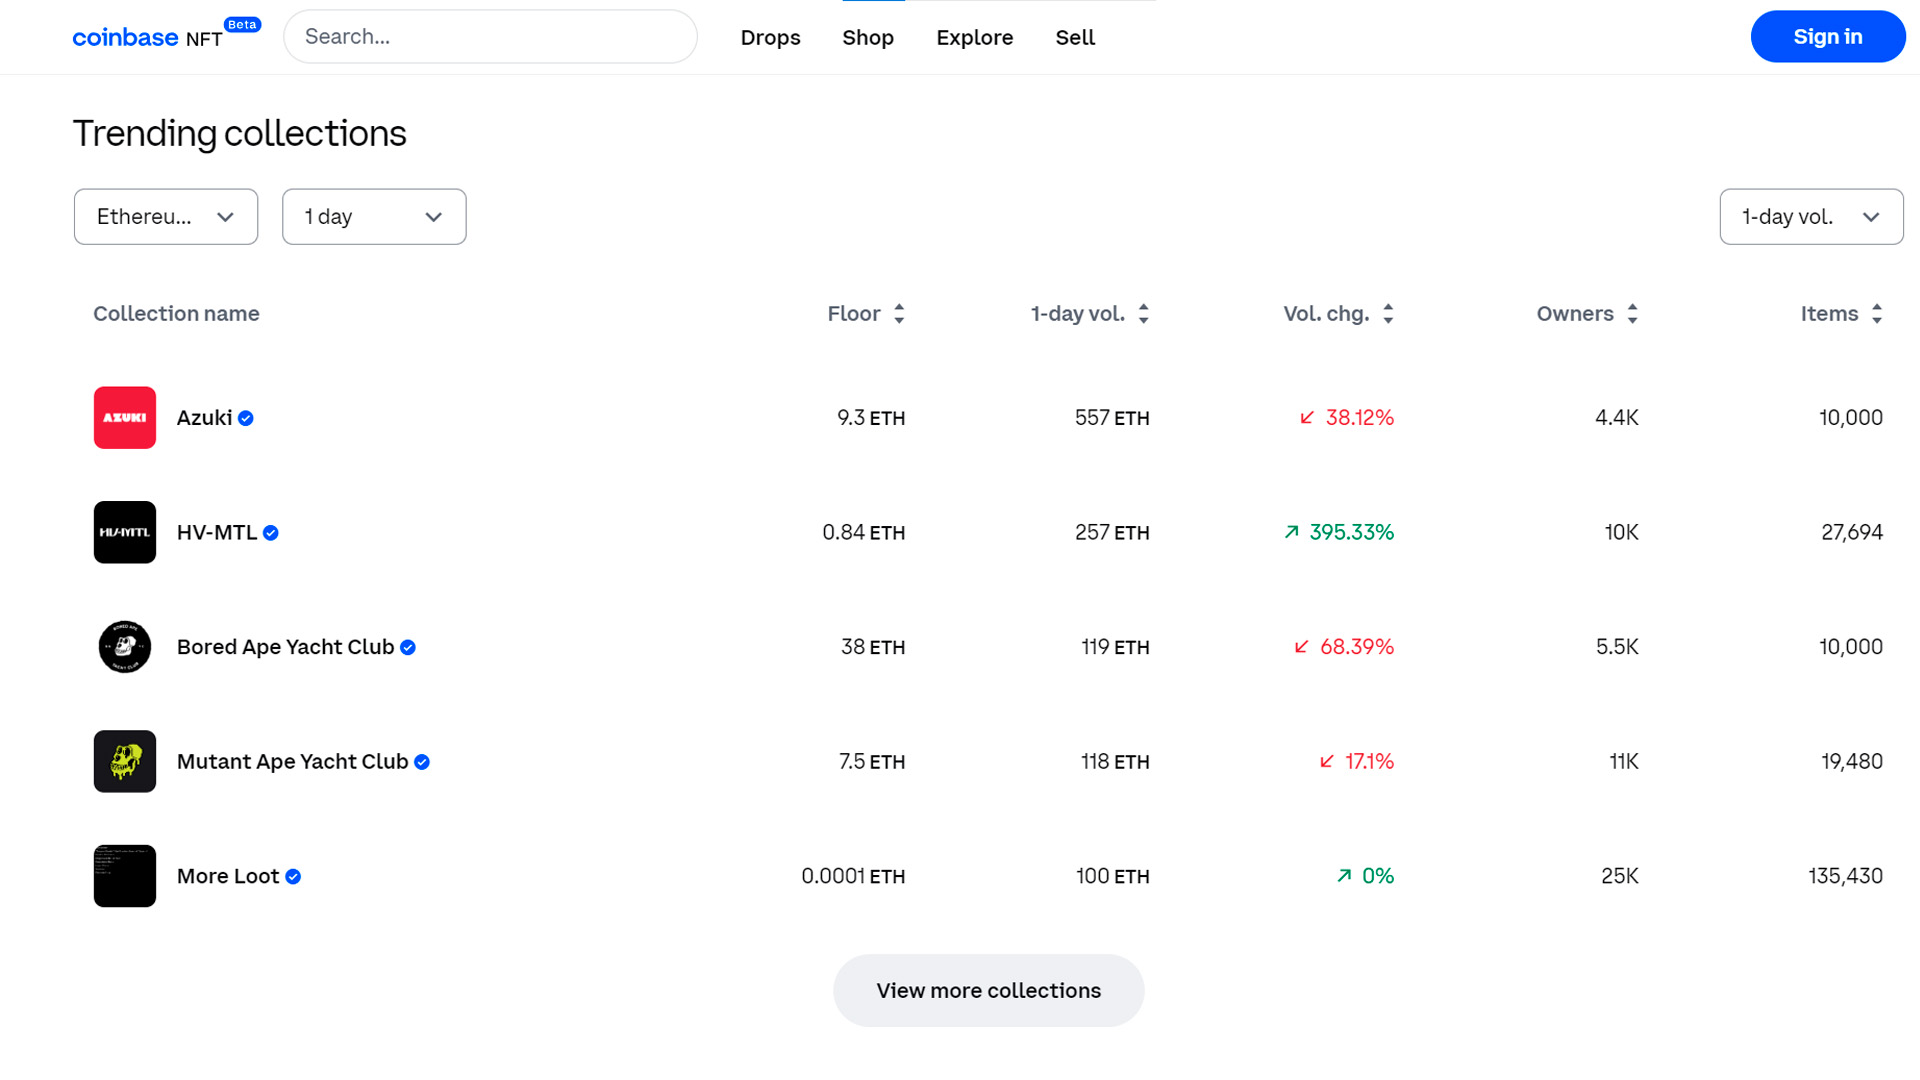
Task: Open the Bored Ape Yacht Club logo
Action: click(125, 647)
